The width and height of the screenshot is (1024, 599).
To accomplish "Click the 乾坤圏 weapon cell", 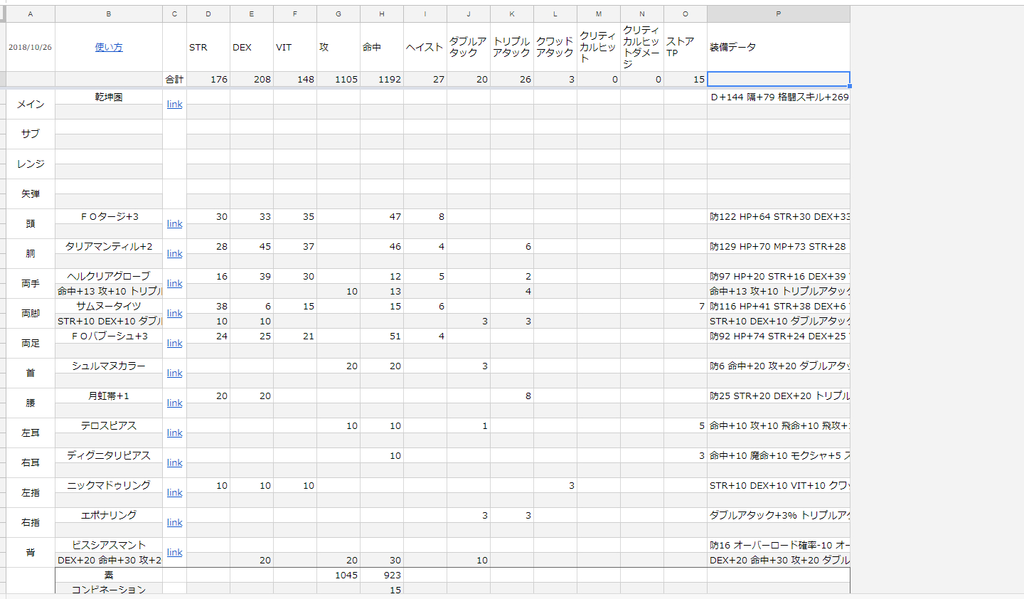I will point(108,97).
